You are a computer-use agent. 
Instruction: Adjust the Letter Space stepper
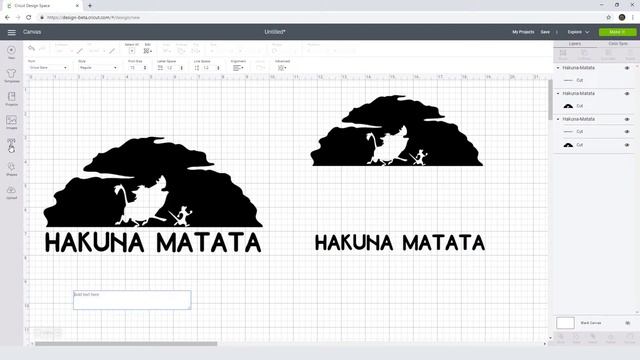182,68
